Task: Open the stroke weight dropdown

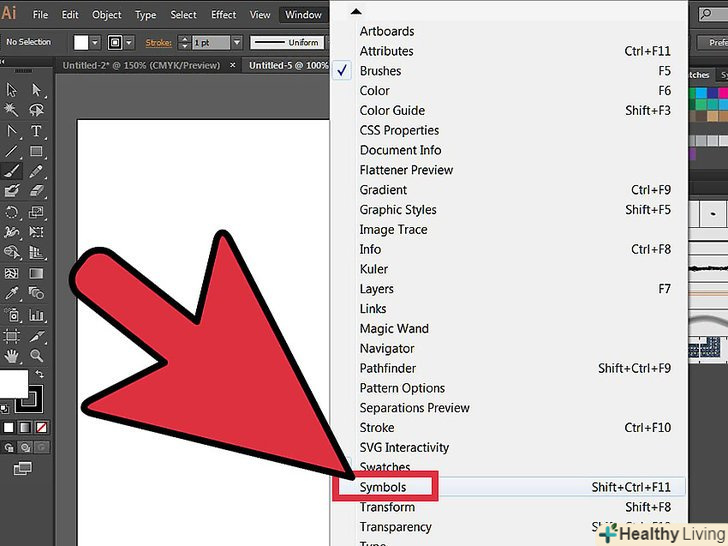Action: (237, 43)
